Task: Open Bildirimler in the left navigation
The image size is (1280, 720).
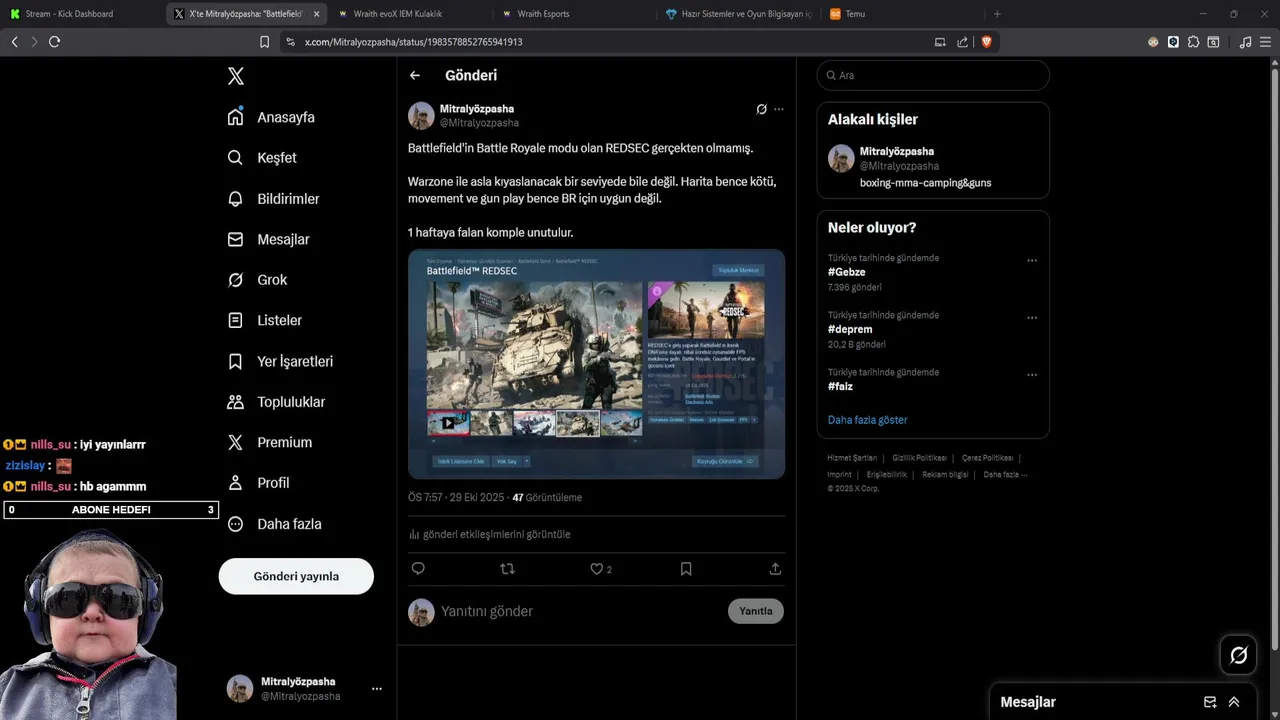Action: [273, 199]
